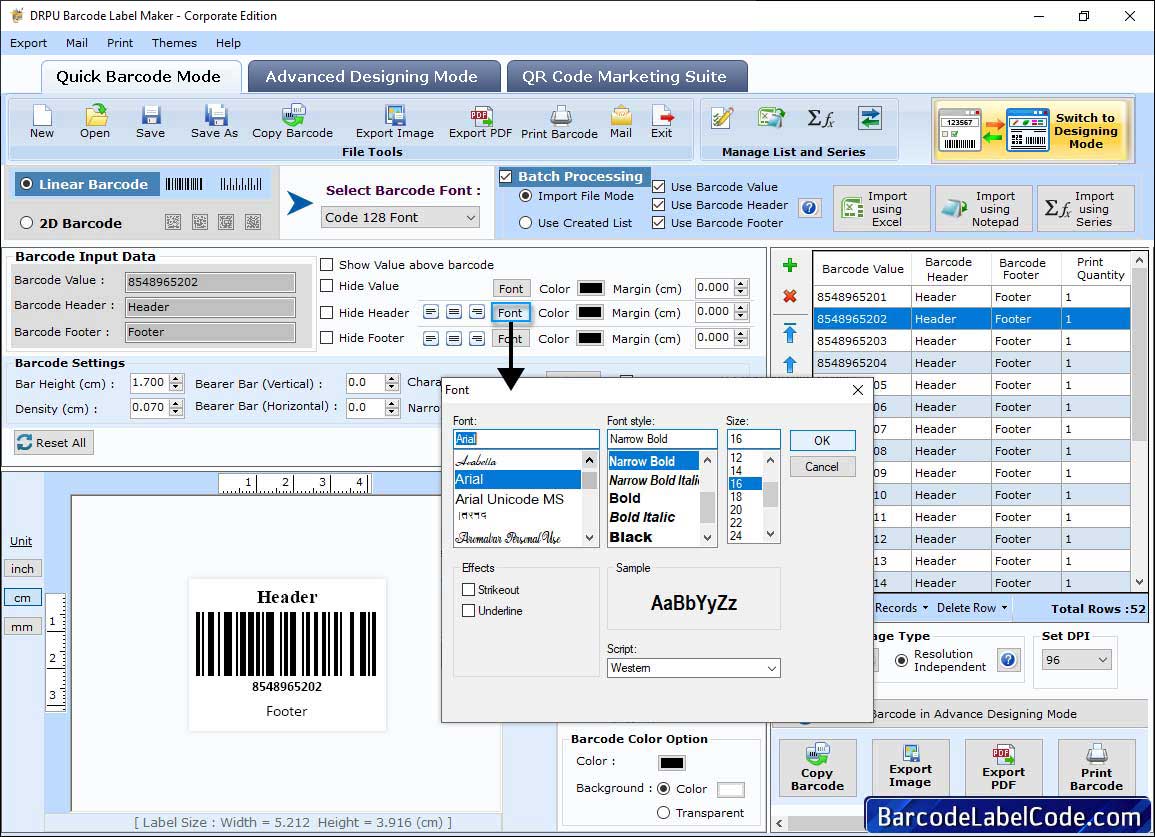The width and height of the screenshot is (1155, 837).
Task: Click the Copy Barcode toolbar icon
Action: [x=292, y=122]
